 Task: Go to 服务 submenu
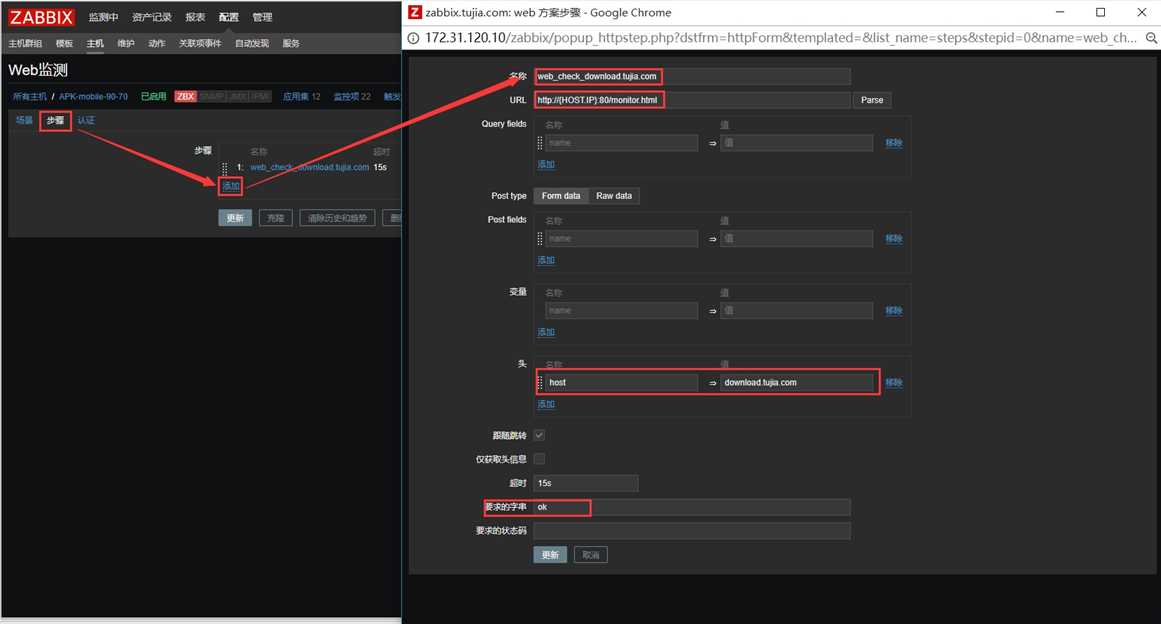pos(291,44)
